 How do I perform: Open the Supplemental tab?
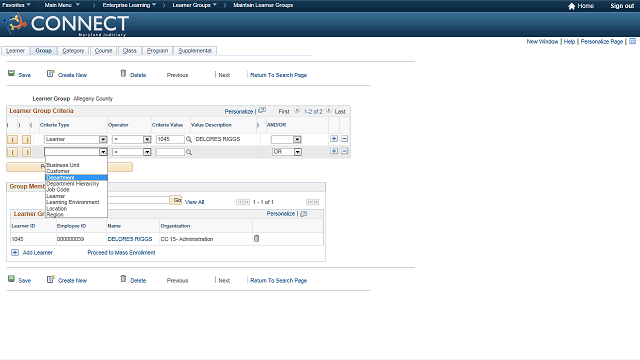point(195,51)
